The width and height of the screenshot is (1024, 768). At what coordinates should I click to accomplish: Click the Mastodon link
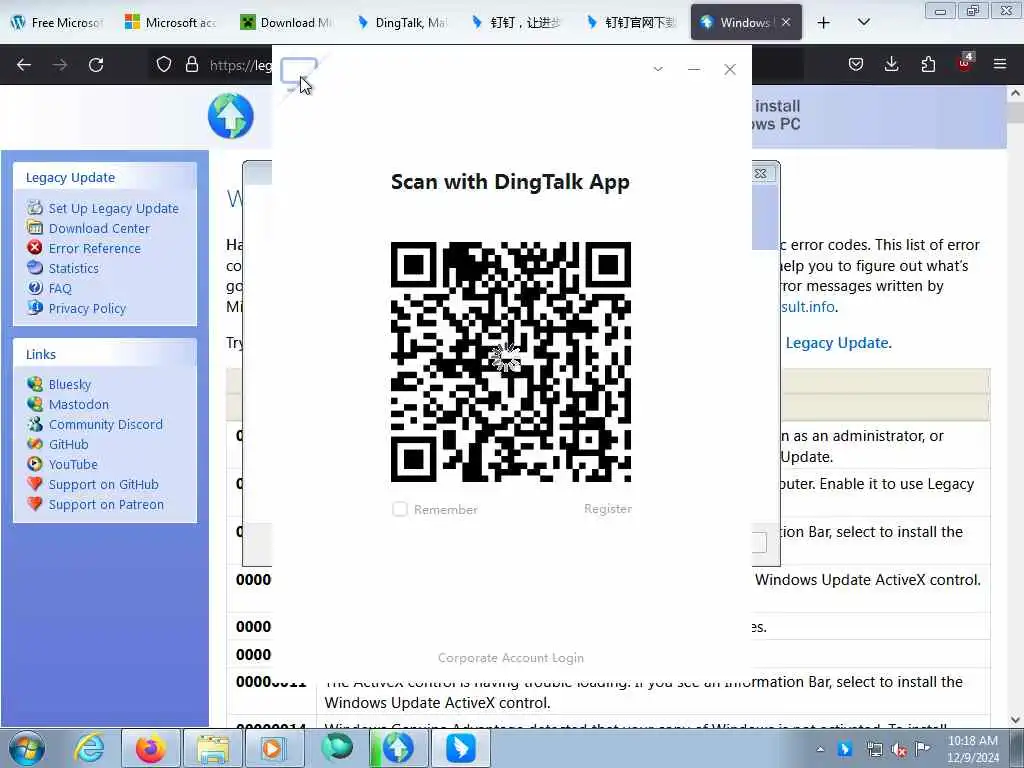tap(79, 404)
